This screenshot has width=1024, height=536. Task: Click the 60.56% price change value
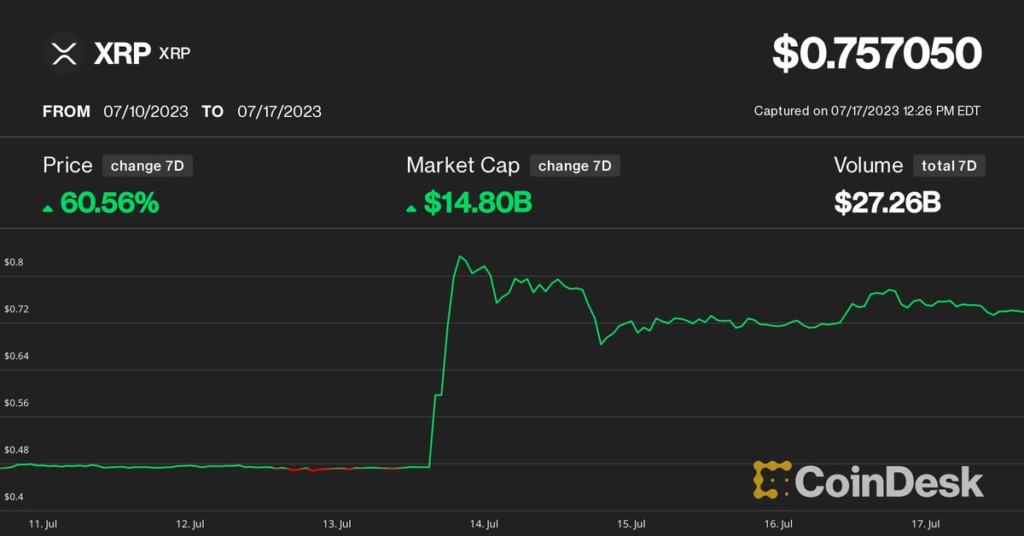click(x=109, y=203)
